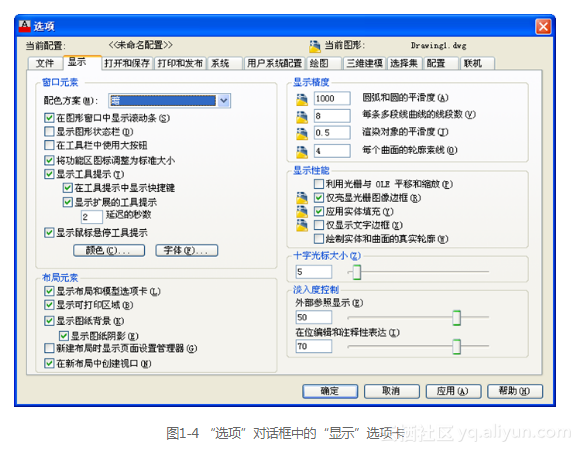Click the 外部参照显示 slider handle
Screen dimensions: 582x453
(457, 318)
